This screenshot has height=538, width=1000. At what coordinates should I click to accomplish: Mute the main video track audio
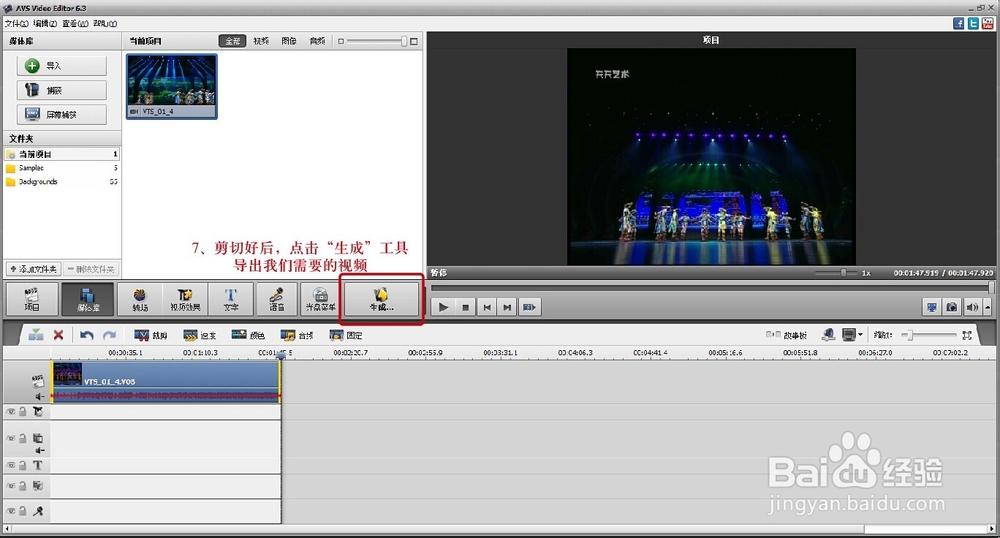pyautogui.click(x=39, y=396)
